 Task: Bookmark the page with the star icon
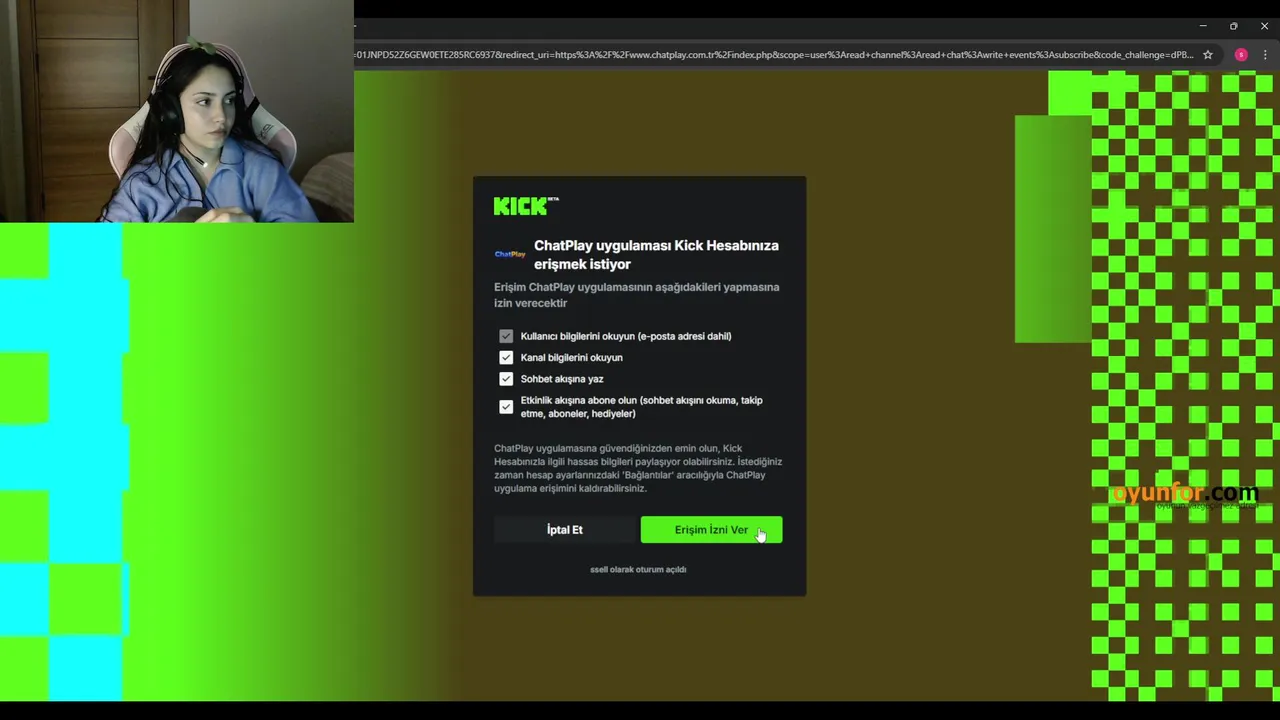coord(1208,55)
